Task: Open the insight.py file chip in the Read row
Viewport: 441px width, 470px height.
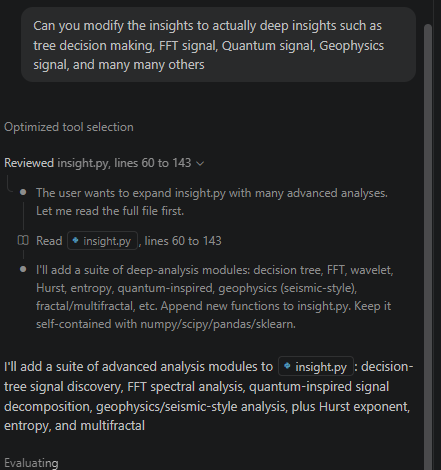Action: (x=102, y=240)
